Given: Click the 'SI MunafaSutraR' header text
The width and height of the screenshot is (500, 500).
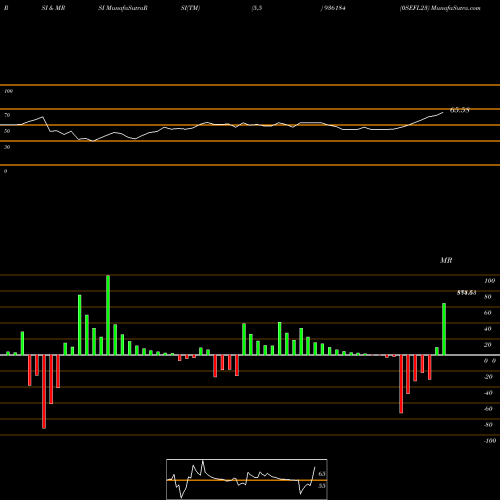Looking at the screenshot, I should (x=123, y=8).
